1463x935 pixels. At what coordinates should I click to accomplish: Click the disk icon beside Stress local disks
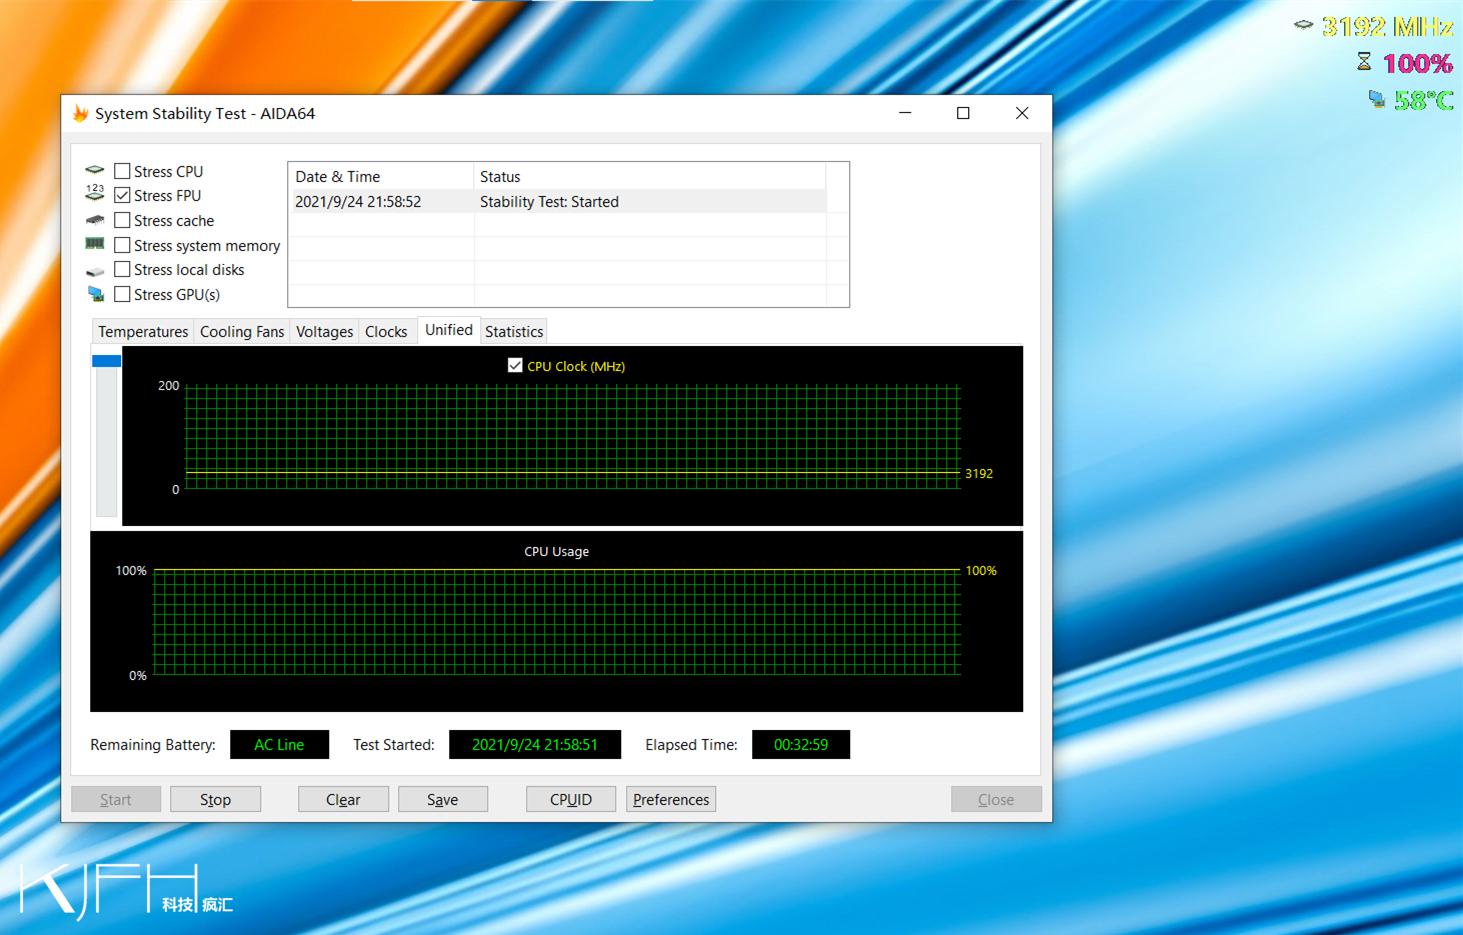tap(96, 269)
